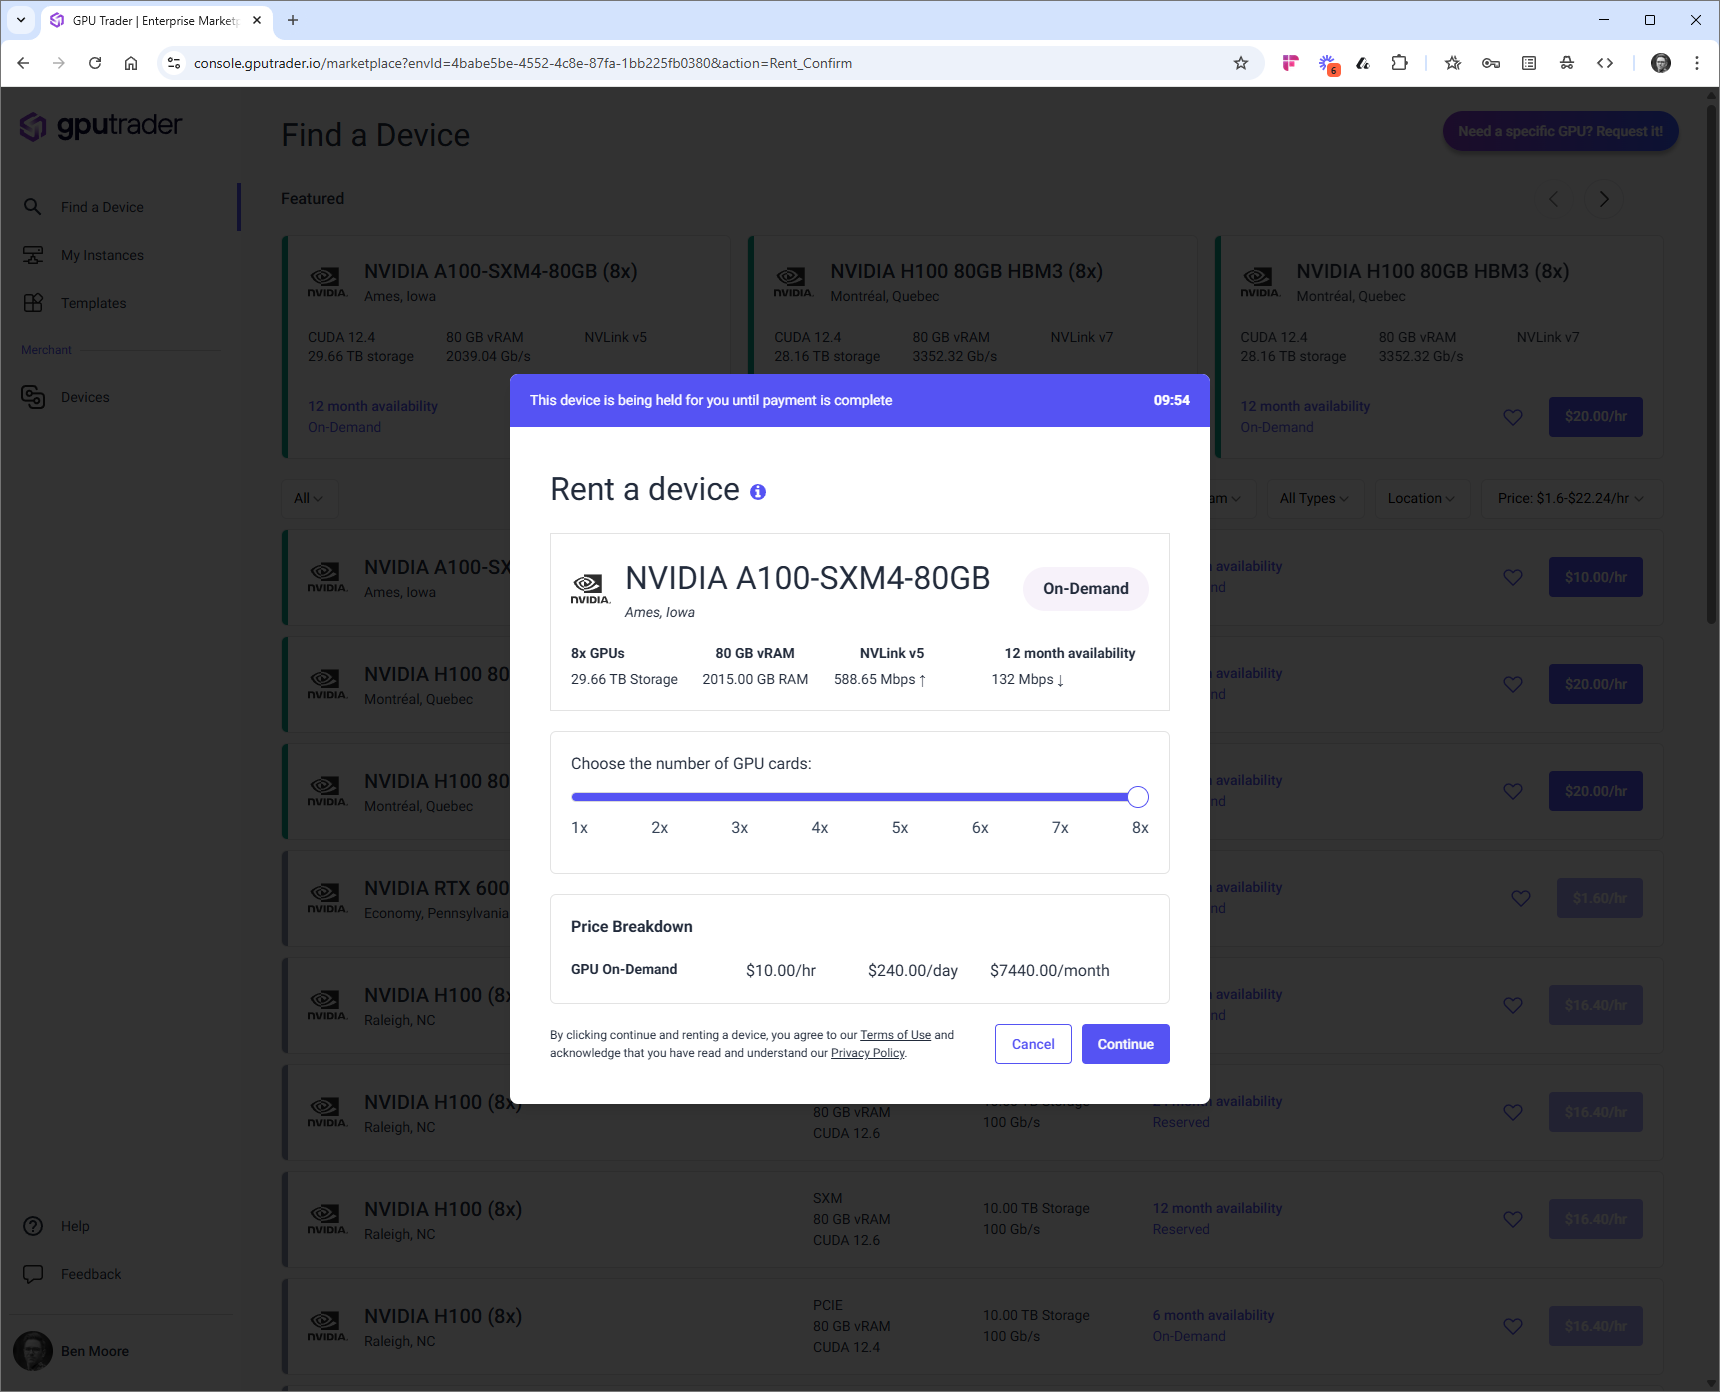Click the 12 month availability dialog text

(1069, 653)
